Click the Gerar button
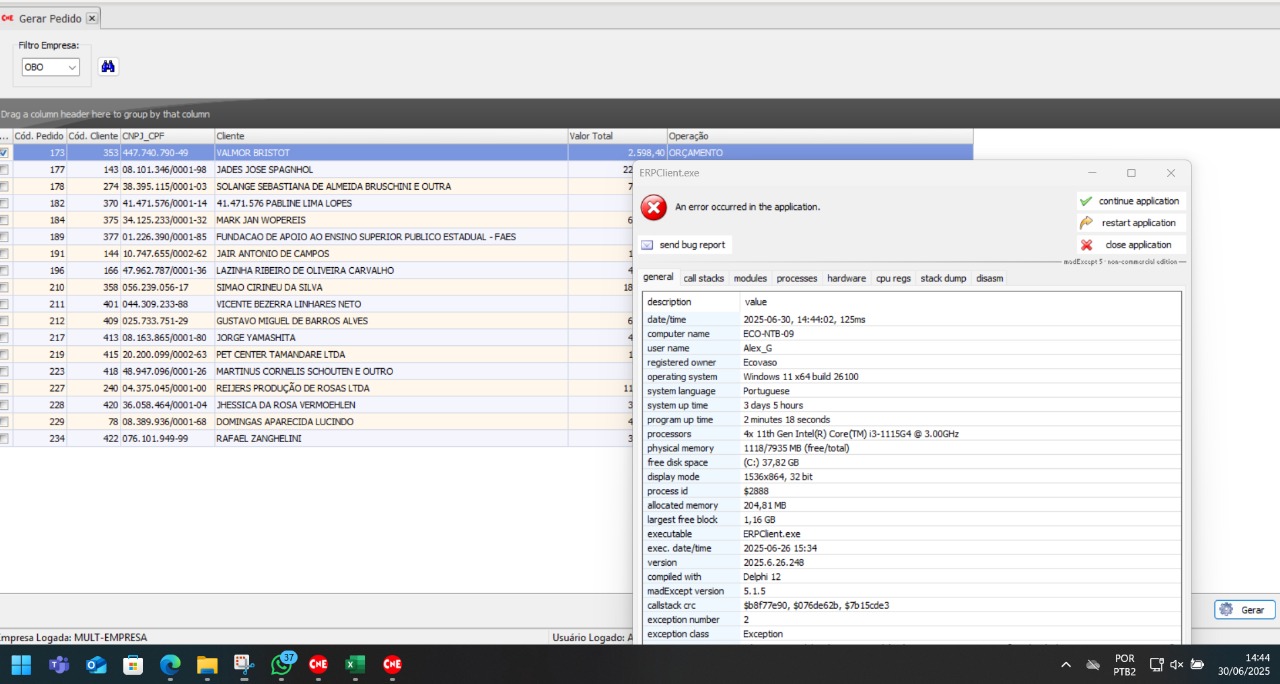Image resolution: width=1280 pixels, height=684 pixels. 1244,610
